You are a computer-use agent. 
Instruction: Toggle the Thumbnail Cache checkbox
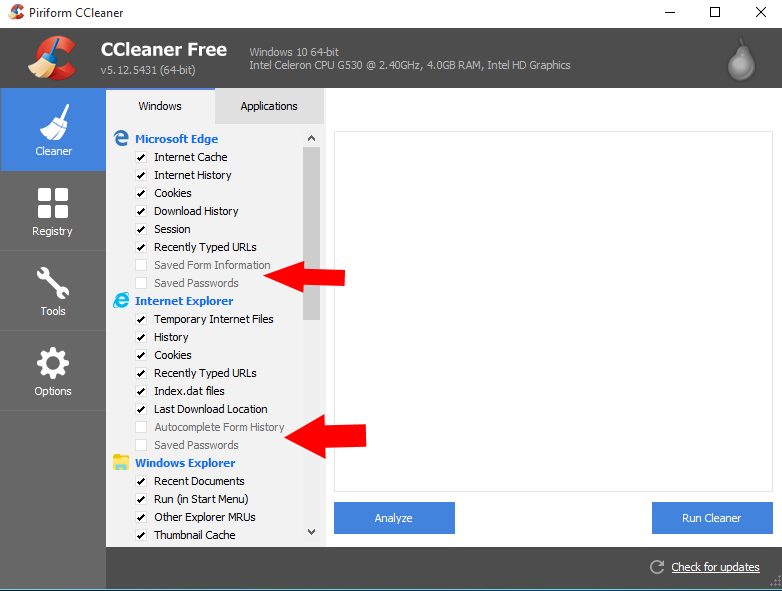(141, 536)
